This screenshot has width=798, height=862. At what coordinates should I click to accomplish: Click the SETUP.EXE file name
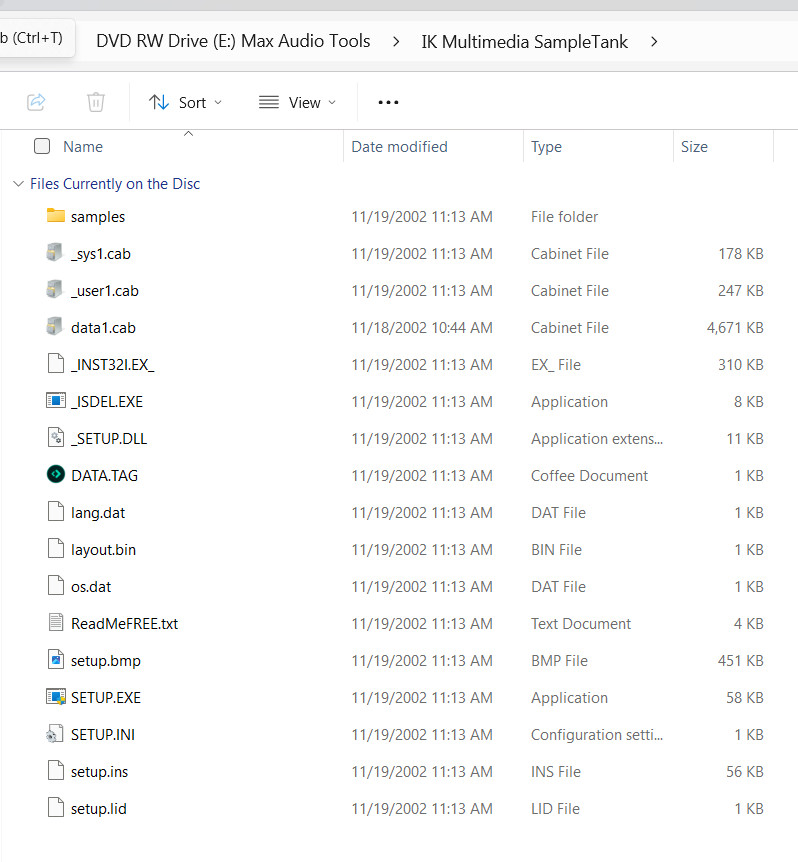pos(106,698)
